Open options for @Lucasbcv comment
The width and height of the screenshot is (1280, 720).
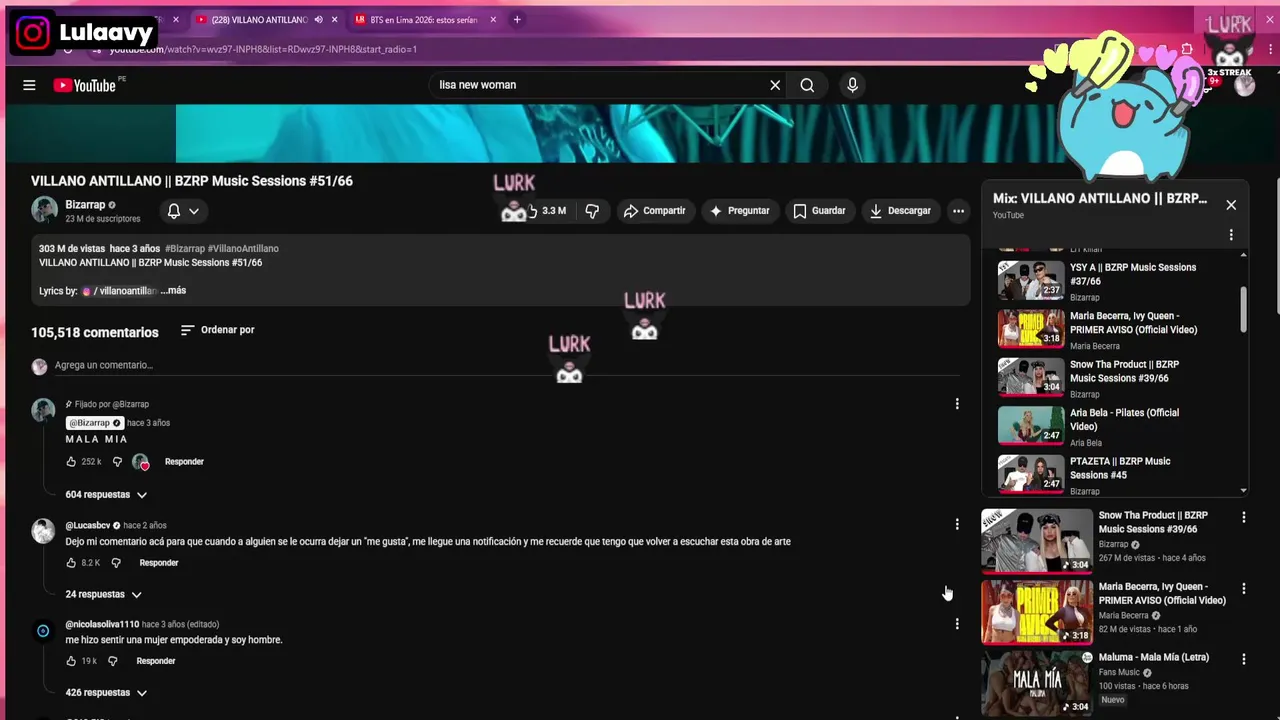(x=957, y=524)
